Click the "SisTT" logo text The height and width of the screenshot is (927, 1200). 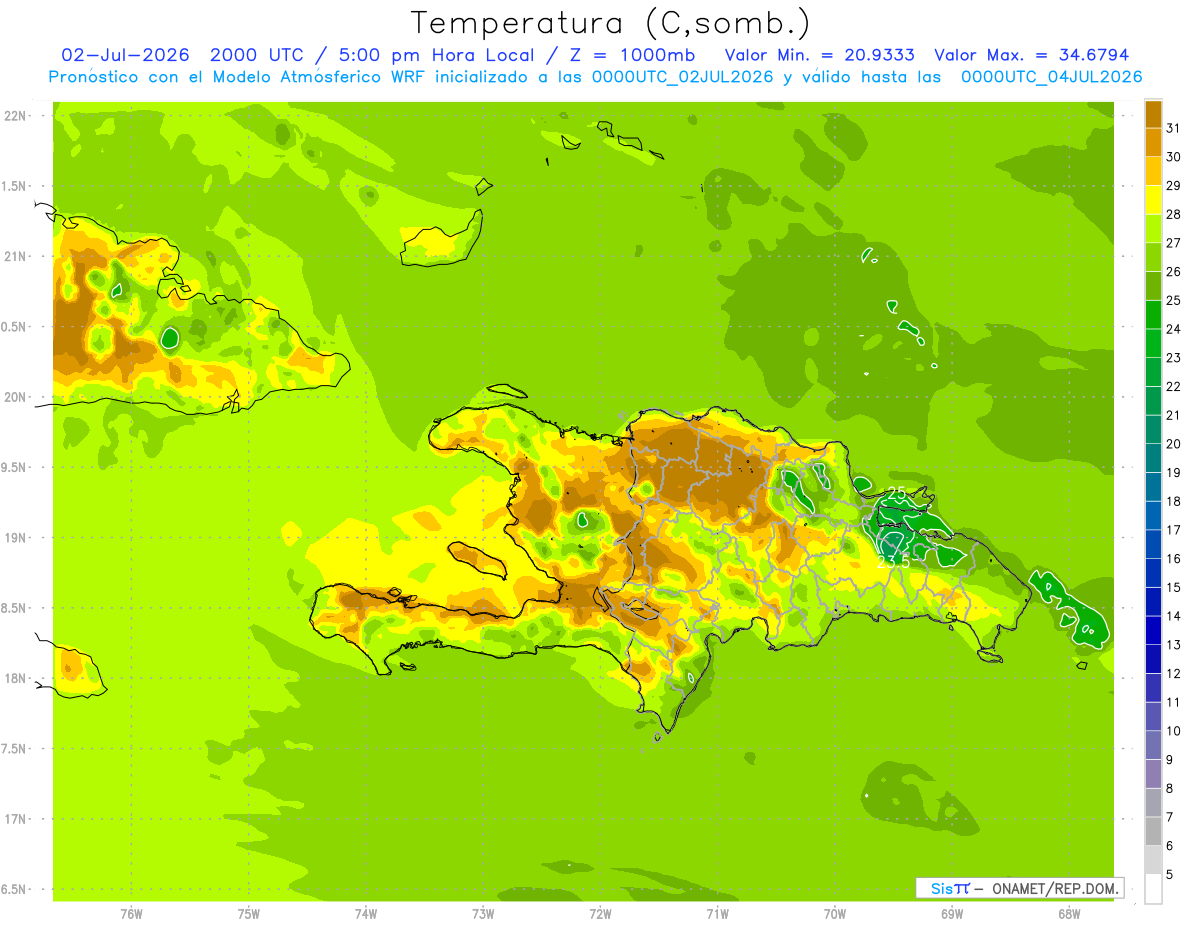[949, 888]
